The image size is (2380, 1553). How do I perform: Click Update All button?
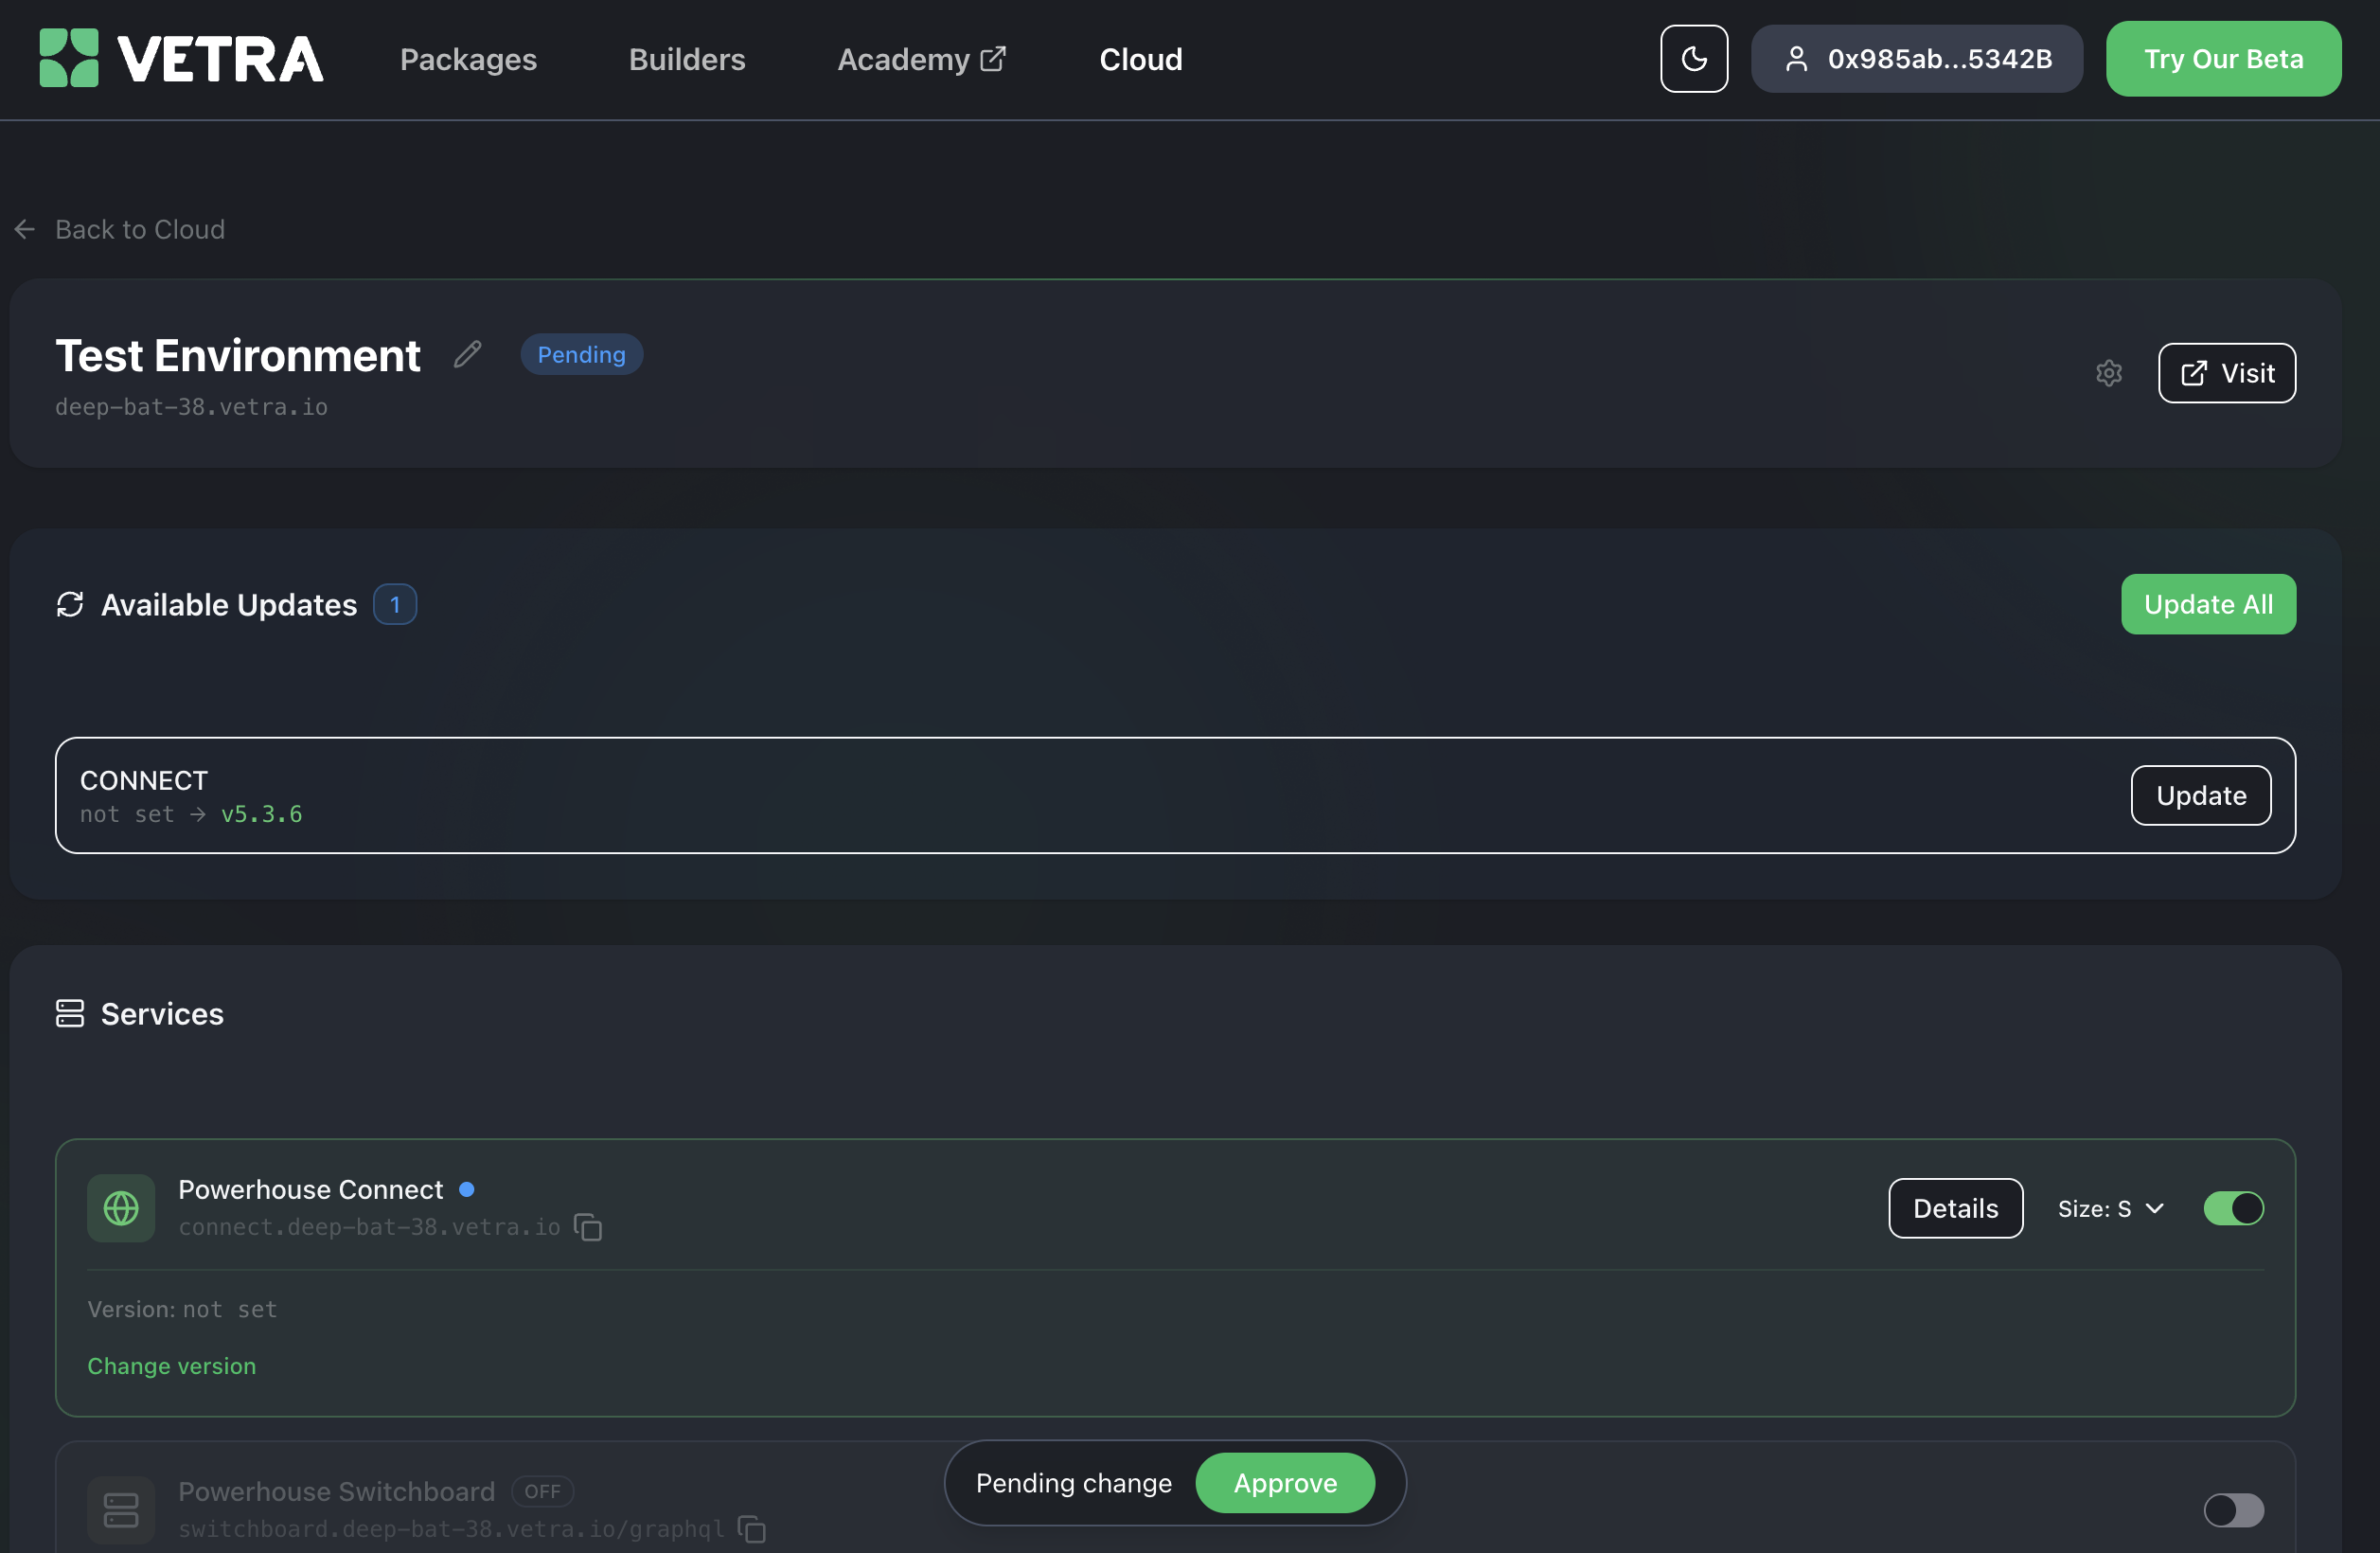(2208, 604)
